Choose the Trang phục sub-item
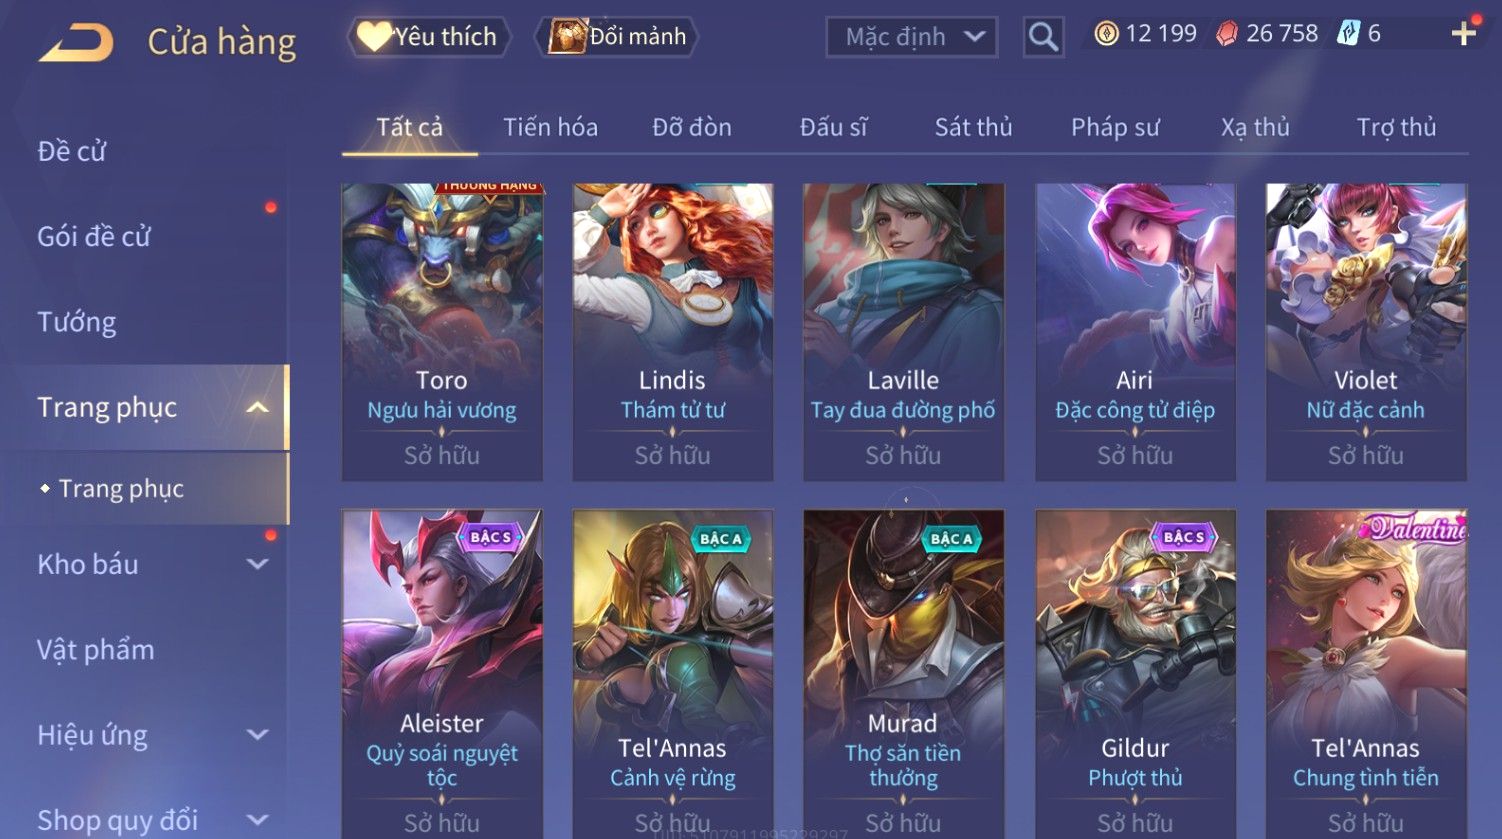The image size is (1502, 839). tap(121, 489)
